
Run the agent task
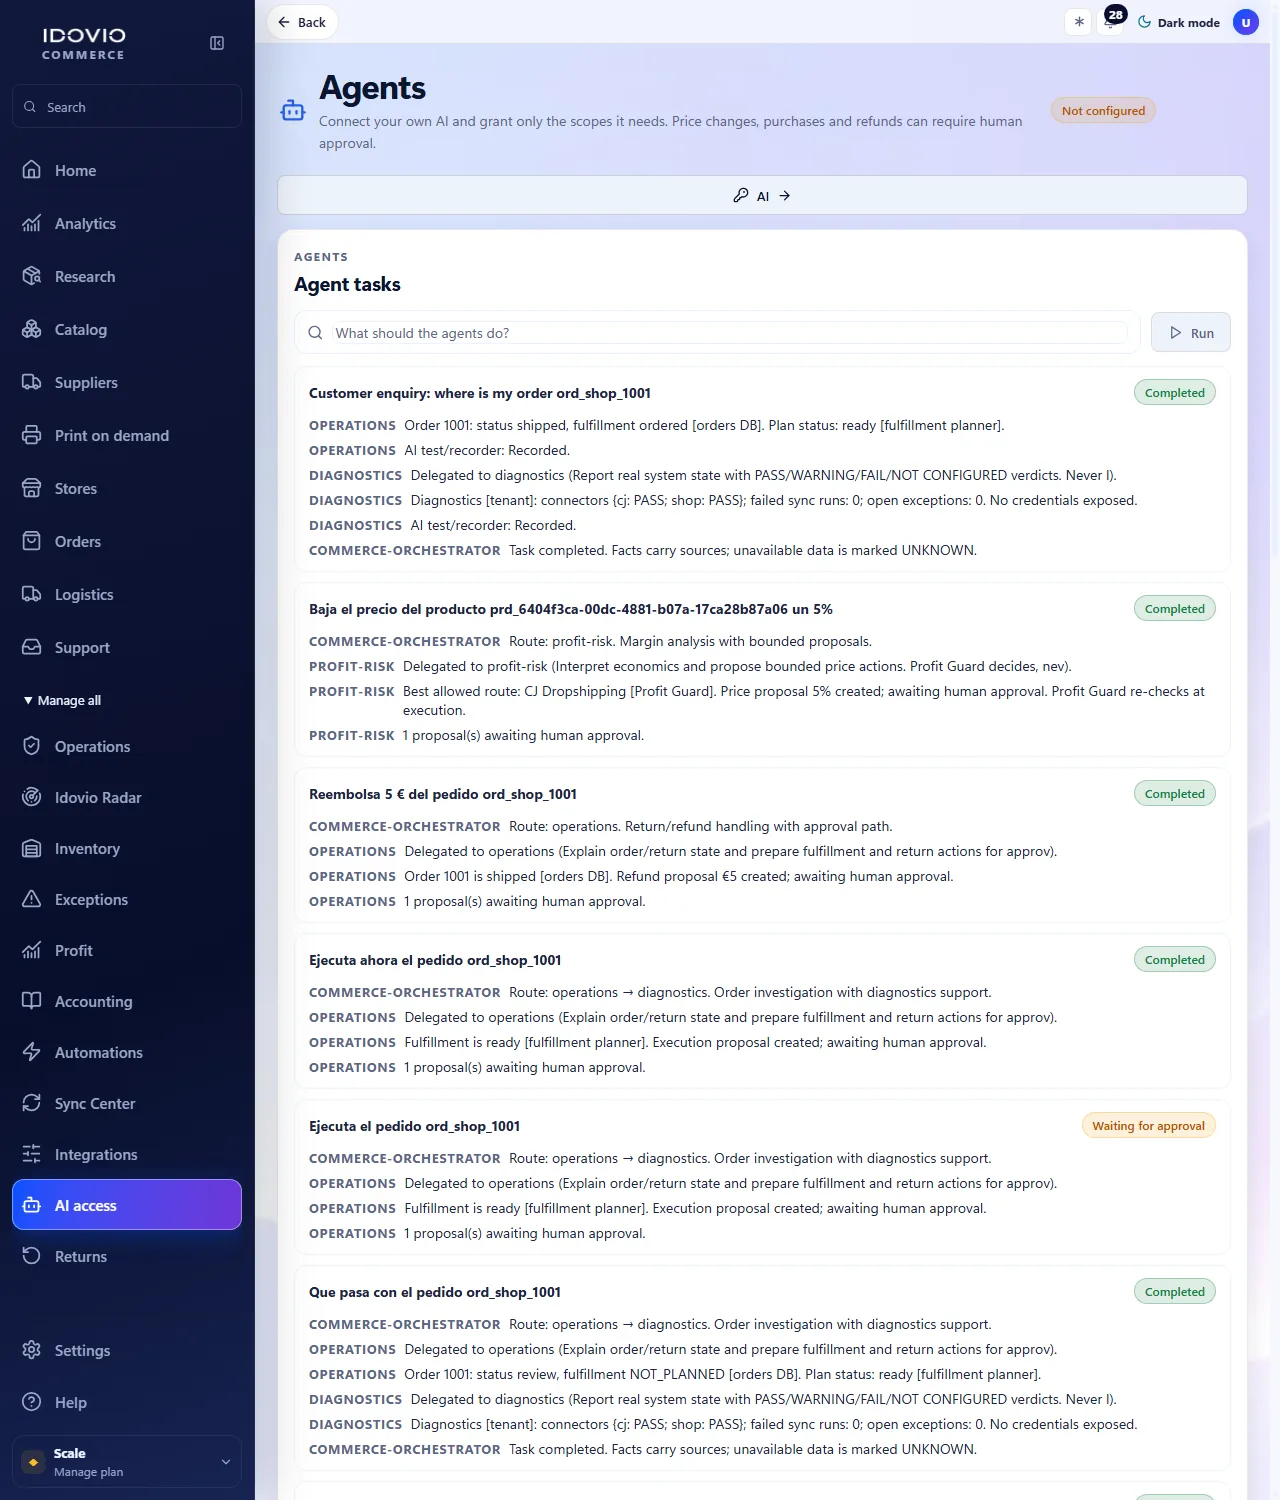point(1191,333)
